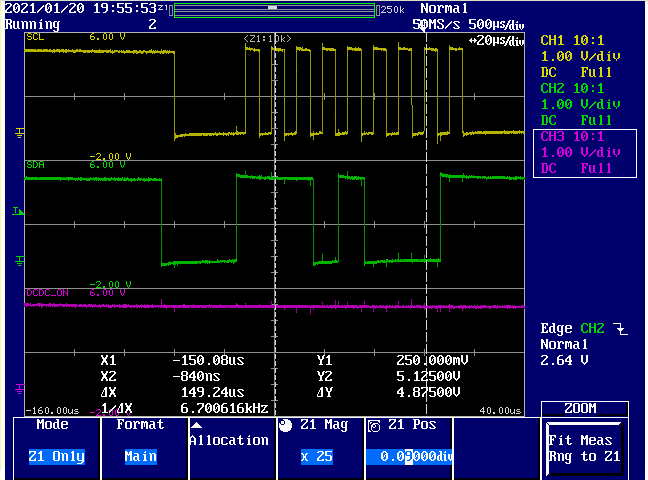Click the falling edge trigger slope icon

620,329
